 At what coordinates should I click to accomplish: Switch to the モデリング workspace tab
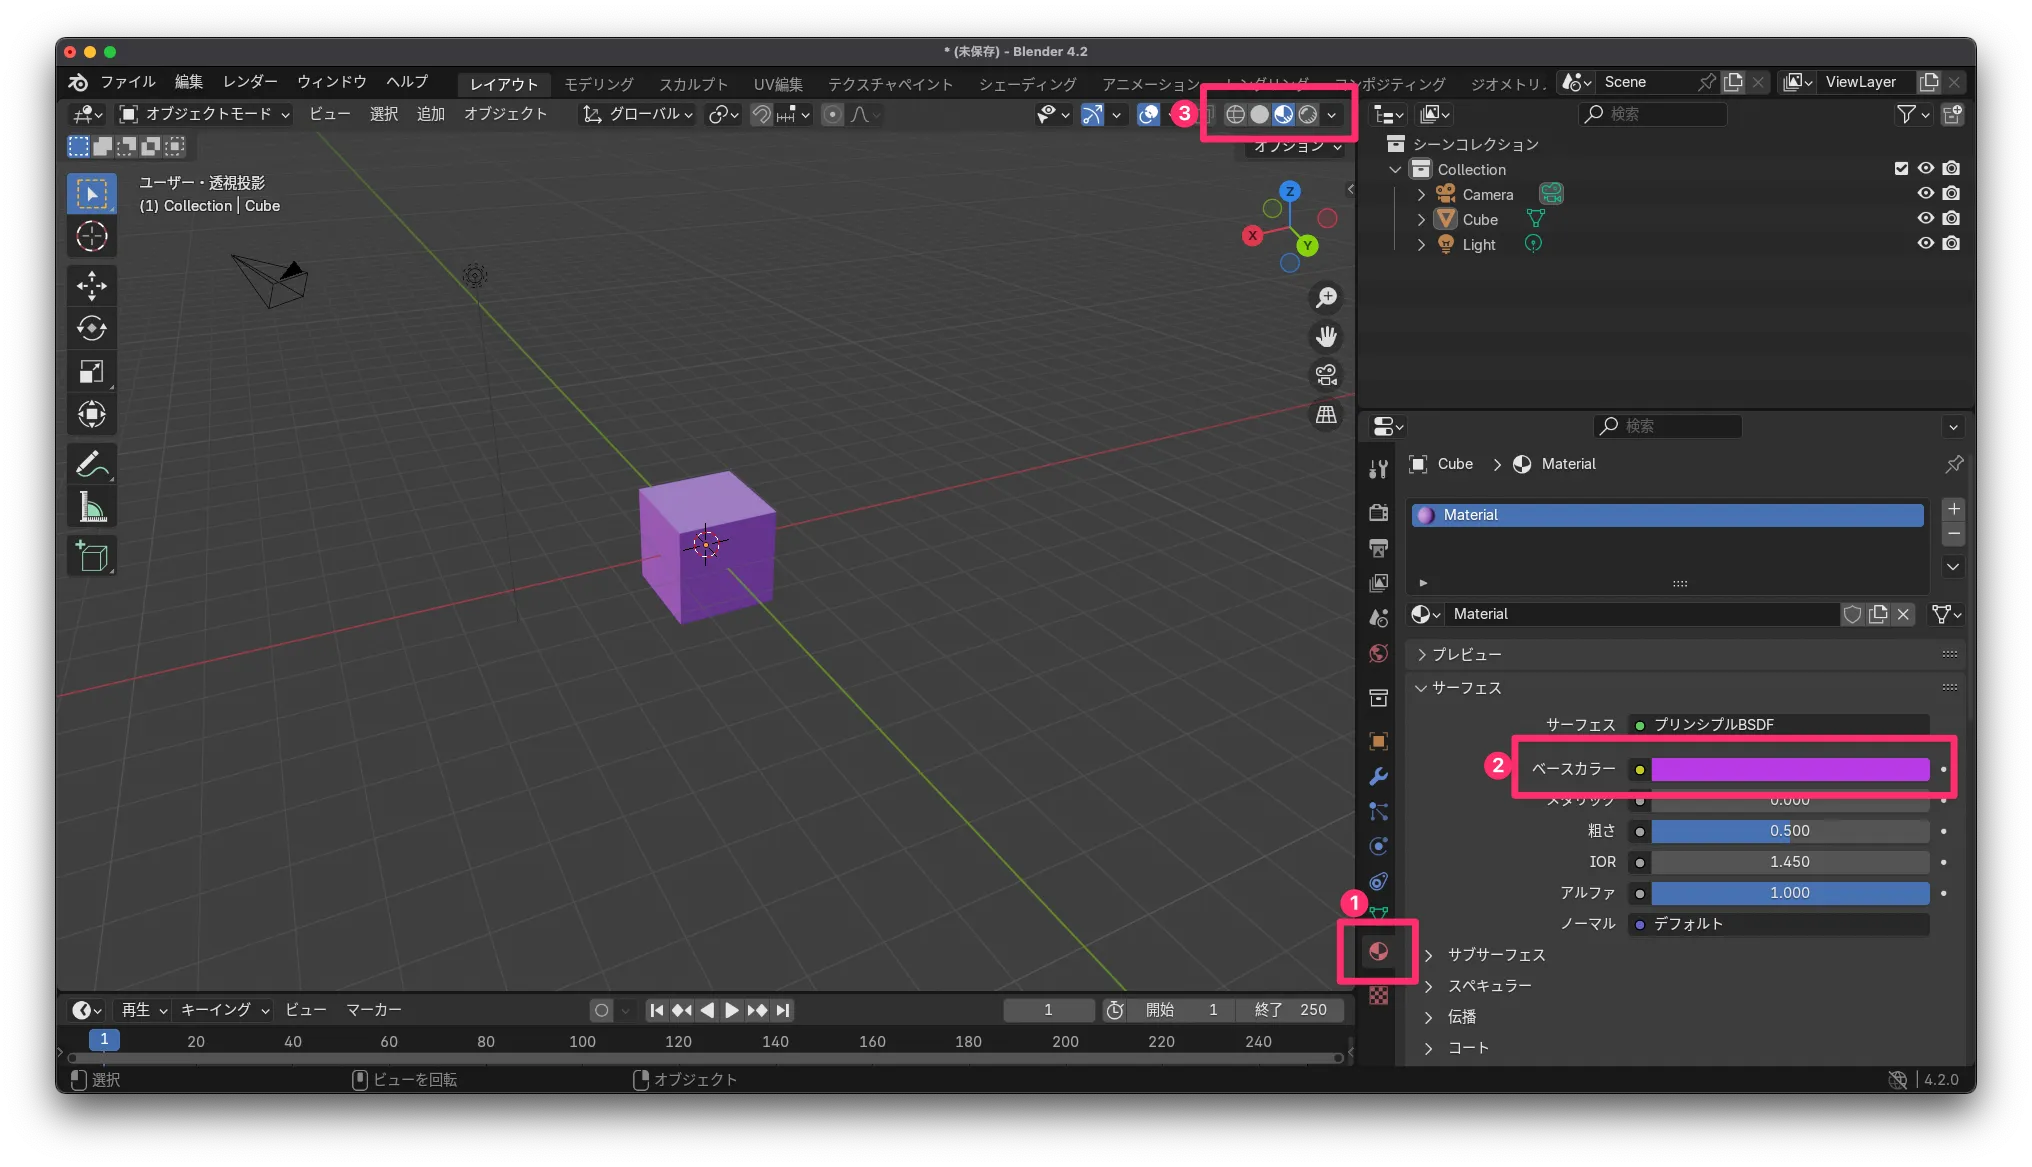pos(598,84)
